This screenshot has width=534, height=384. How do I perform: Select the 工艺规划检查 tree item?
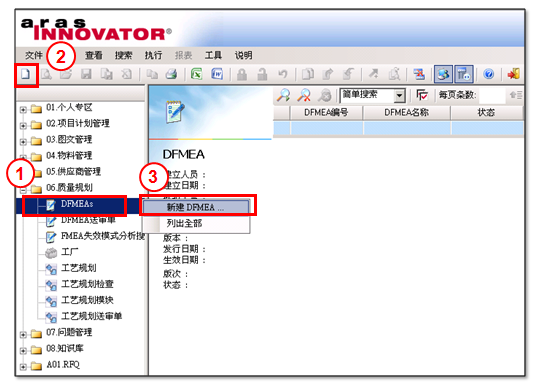87,284
